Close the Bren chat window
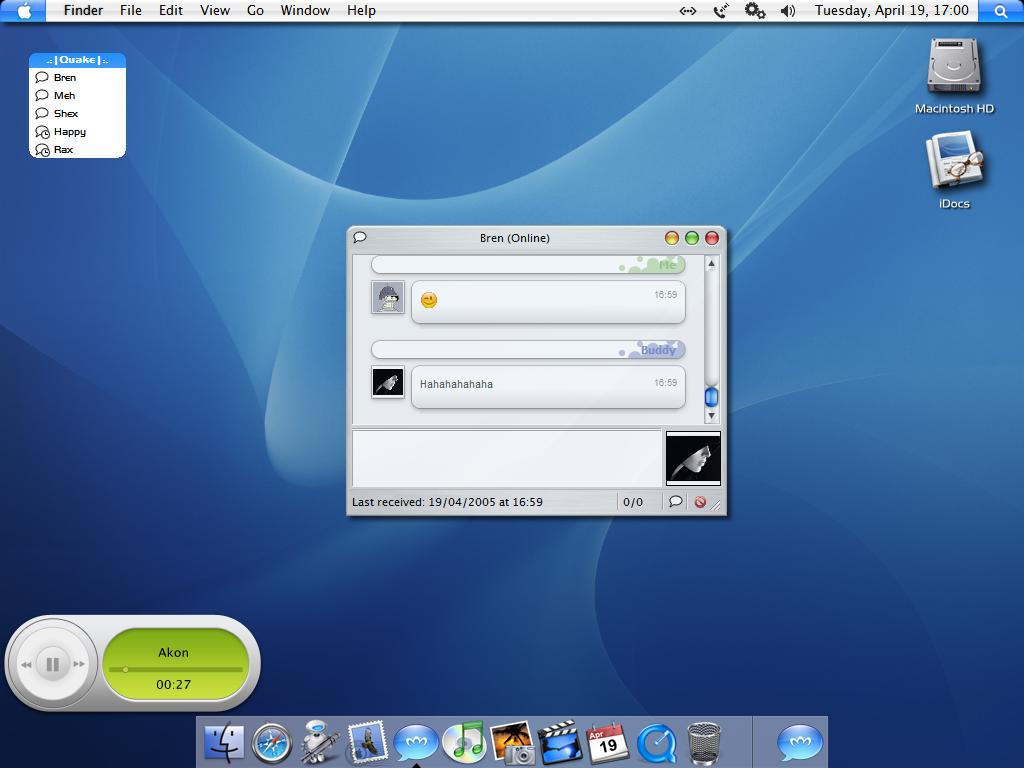Screen dimensions: 1024x768 (712, 238)
